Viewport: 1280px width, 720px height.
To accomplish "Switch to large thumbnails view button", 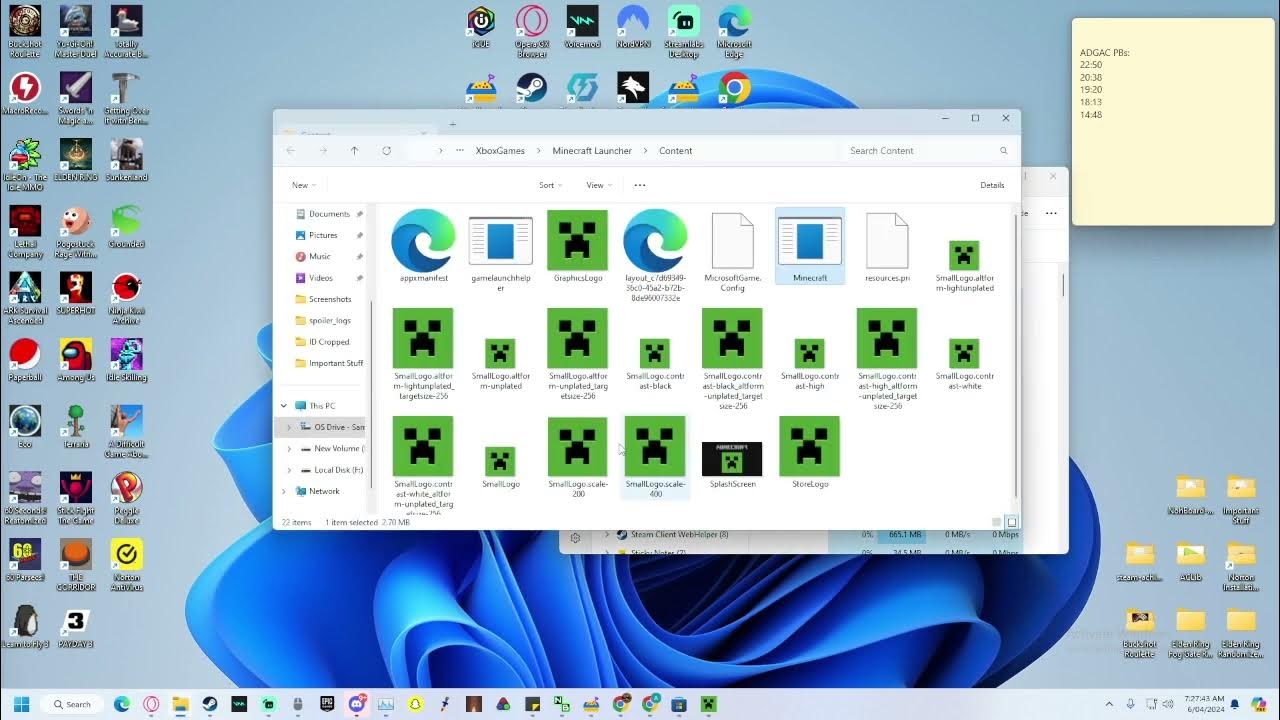I will 1012,522.
